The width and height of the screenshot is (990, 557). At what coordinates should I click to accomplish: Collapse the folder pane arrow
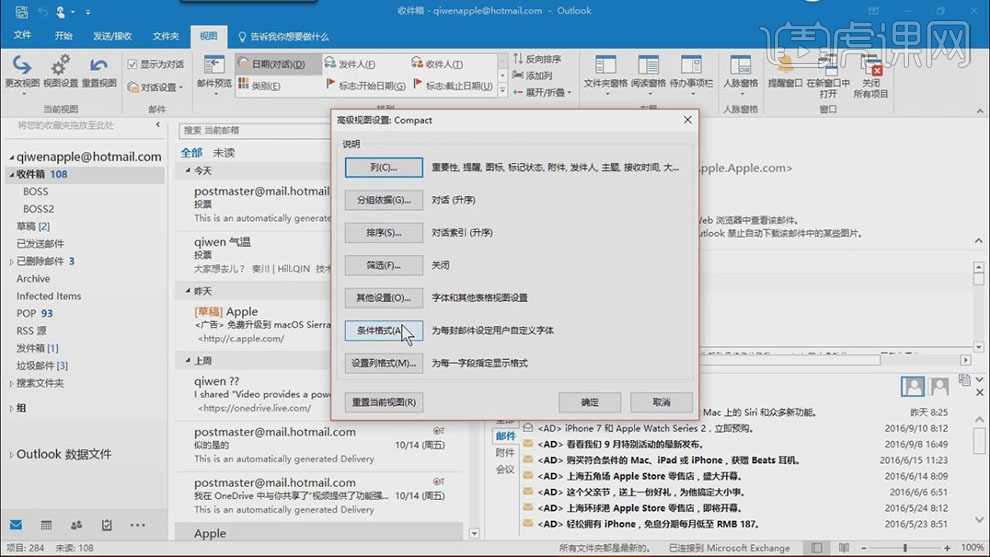coord(158,125)
